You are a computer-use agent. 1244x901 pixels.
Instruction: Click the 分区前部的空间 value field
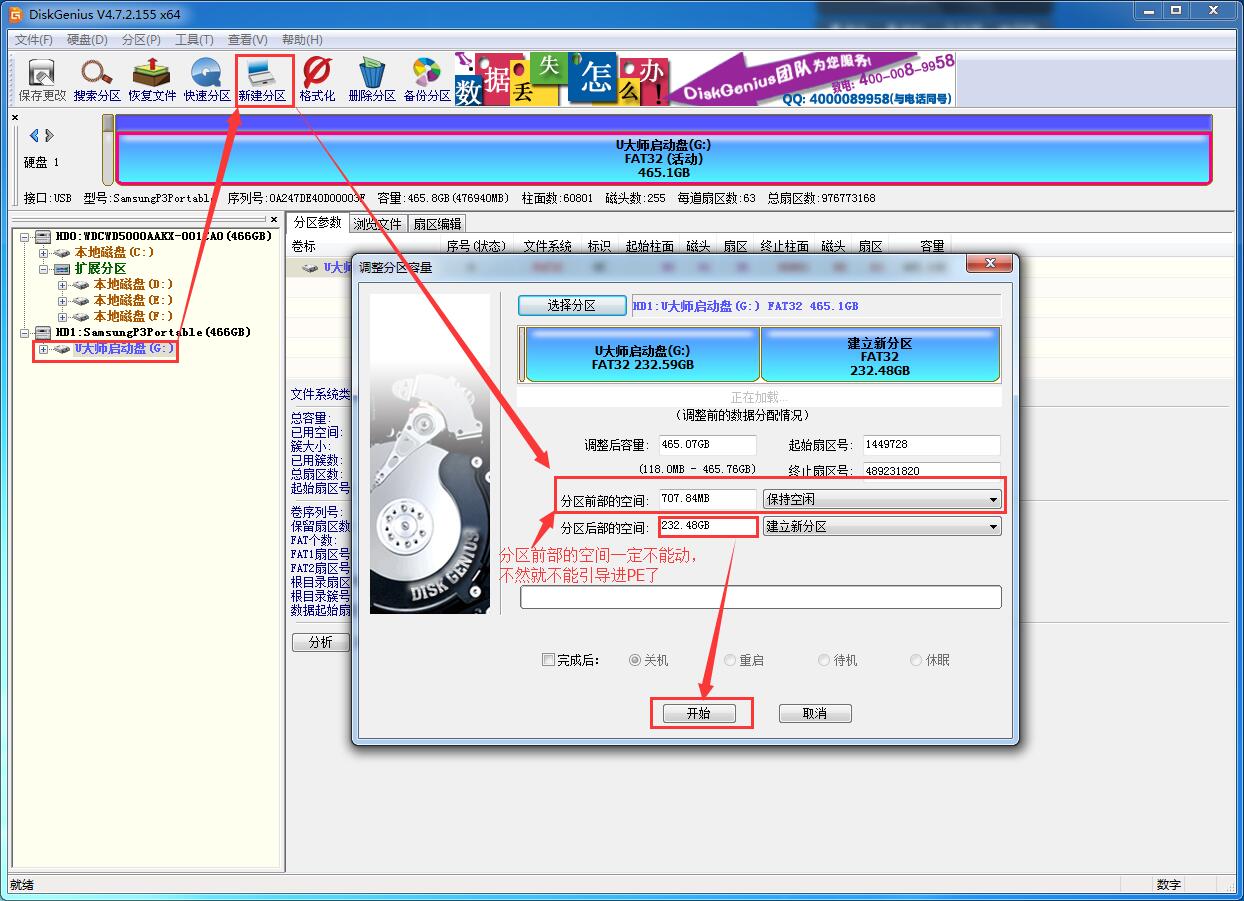(x=707, y=499)
